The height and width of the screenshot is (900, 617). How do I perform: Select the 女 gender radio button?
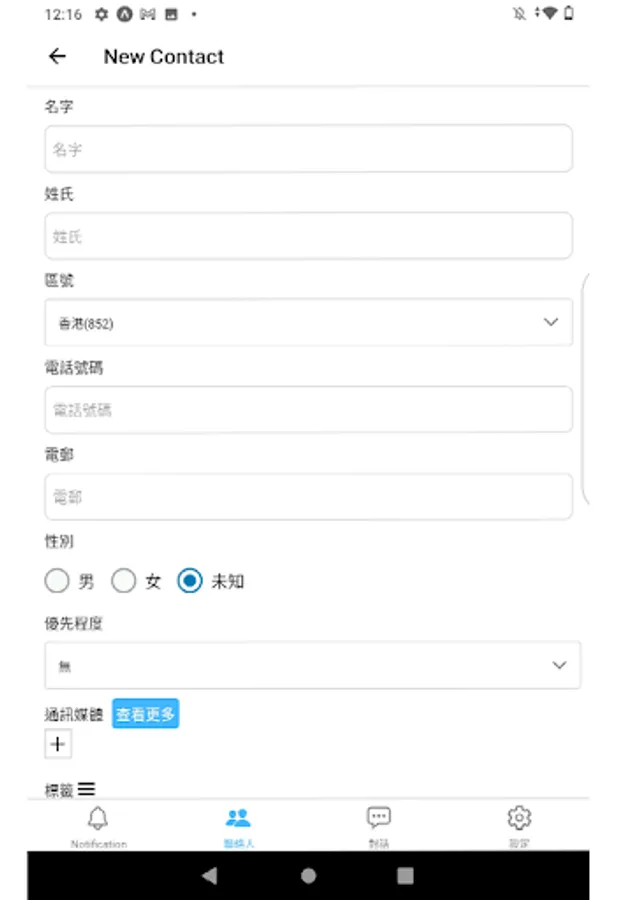(x=123, y=581)
